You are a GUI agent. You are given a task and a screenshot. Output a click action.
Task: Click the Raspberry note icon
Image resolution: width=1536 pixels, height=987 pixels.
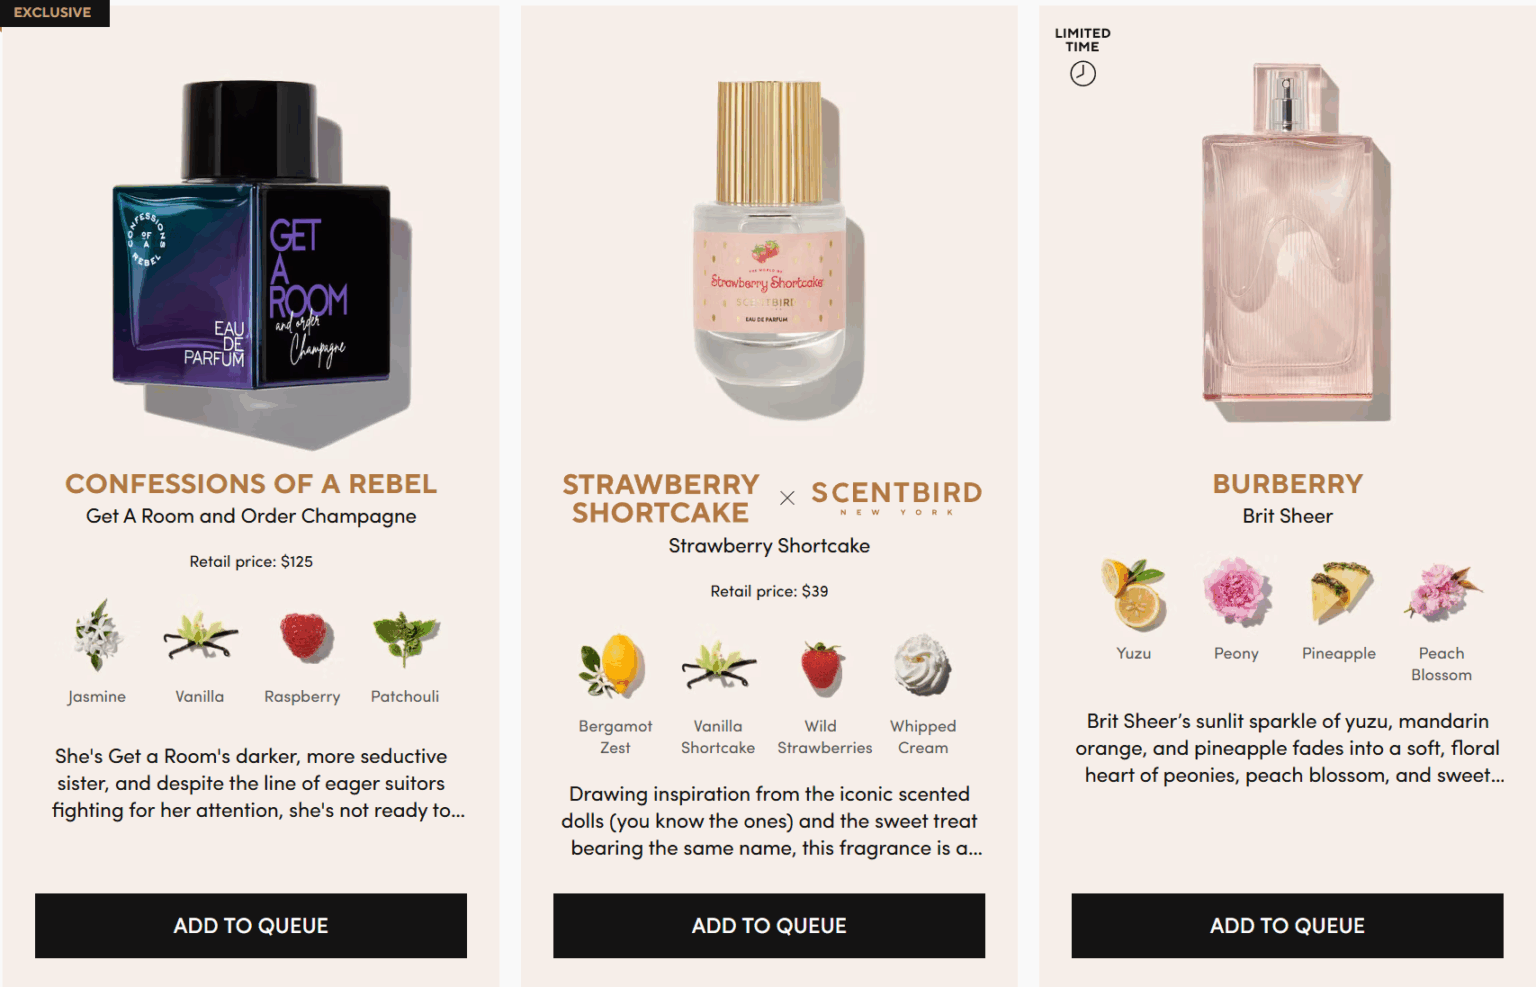pyautogui.click(x=303, y=636)
